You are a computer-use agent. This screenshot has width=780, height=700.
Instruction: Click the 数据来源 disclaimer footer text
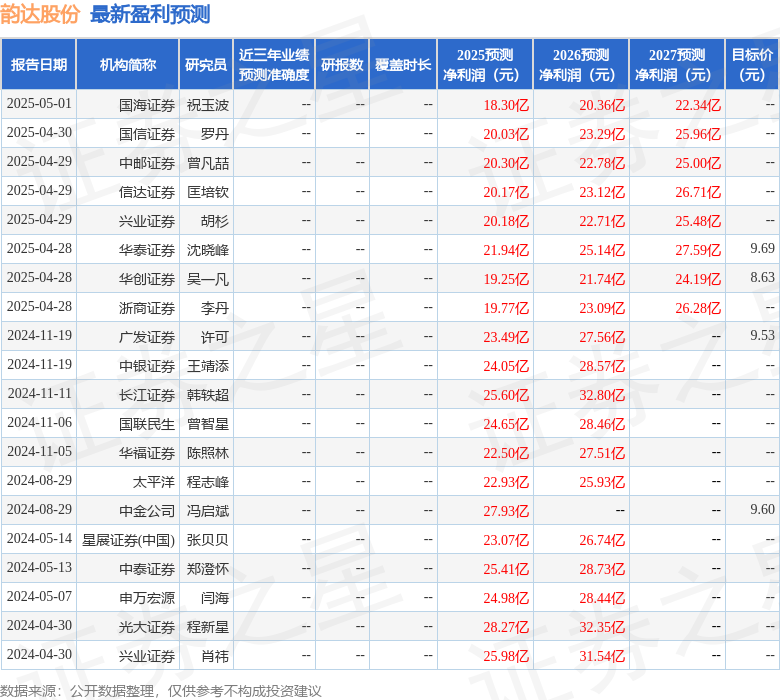[x=161, y=691]
